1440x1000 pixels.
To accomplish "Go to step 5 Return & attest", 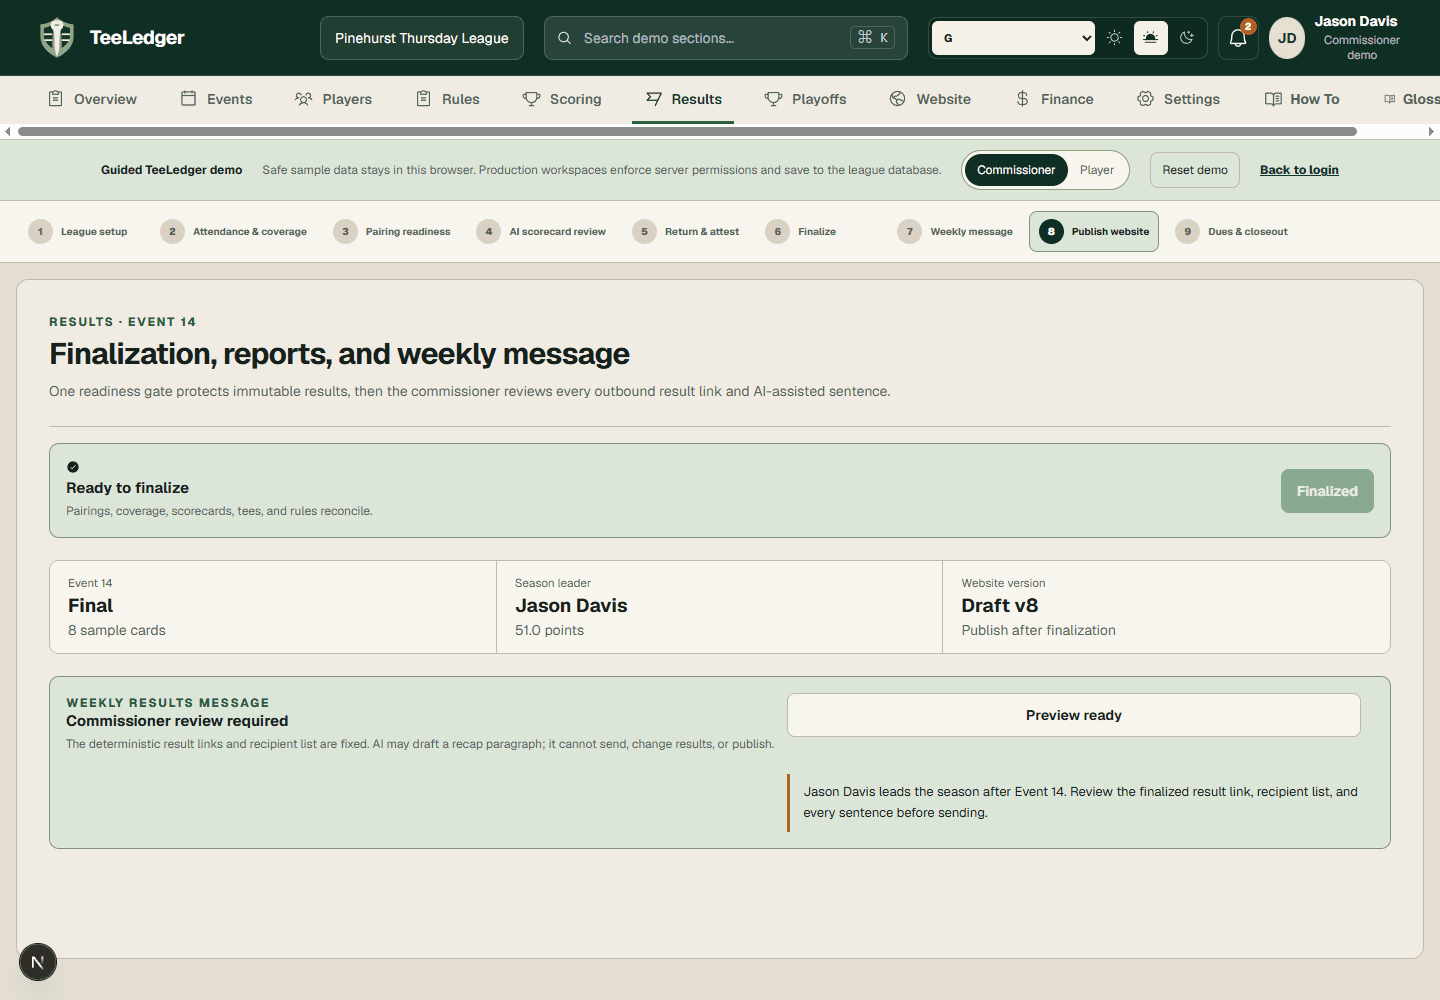I will click(687, 231).
